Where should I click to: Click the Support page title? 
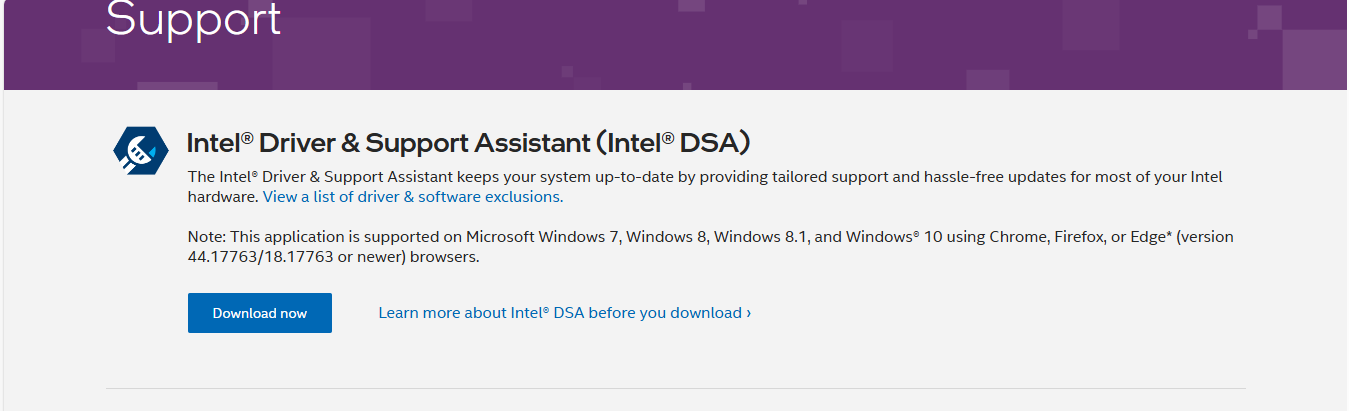tap(193, 20)
